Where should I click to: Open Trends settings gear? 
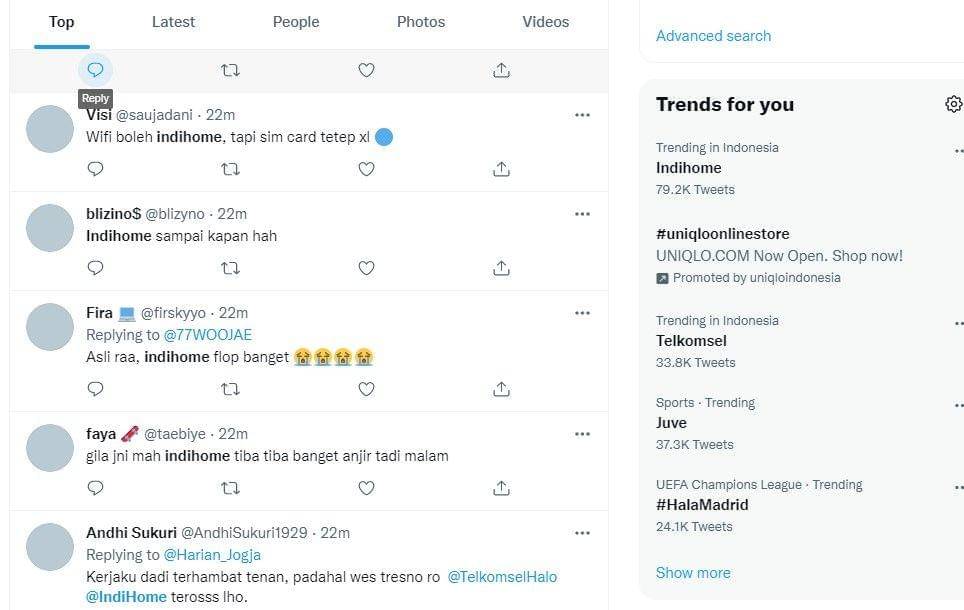(x=953, y=104)
